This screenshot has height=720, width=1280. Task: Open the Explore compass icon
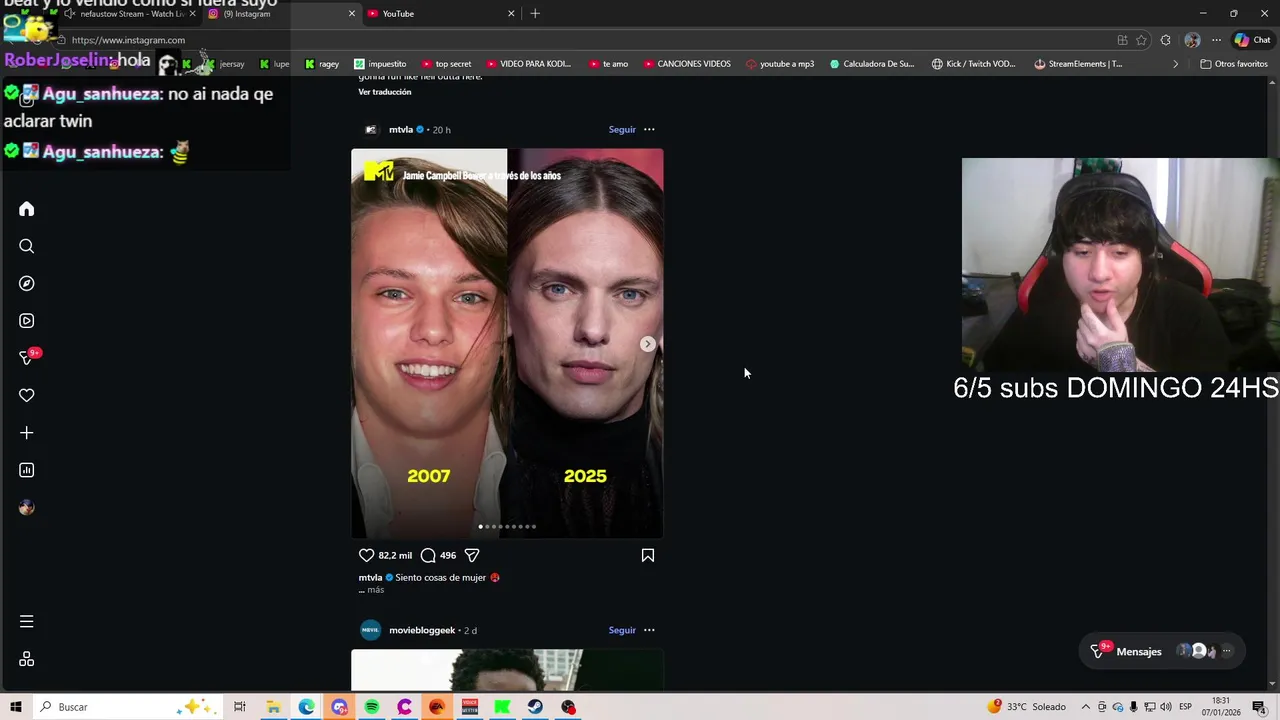pyautogui.click(x=27, y=284)
